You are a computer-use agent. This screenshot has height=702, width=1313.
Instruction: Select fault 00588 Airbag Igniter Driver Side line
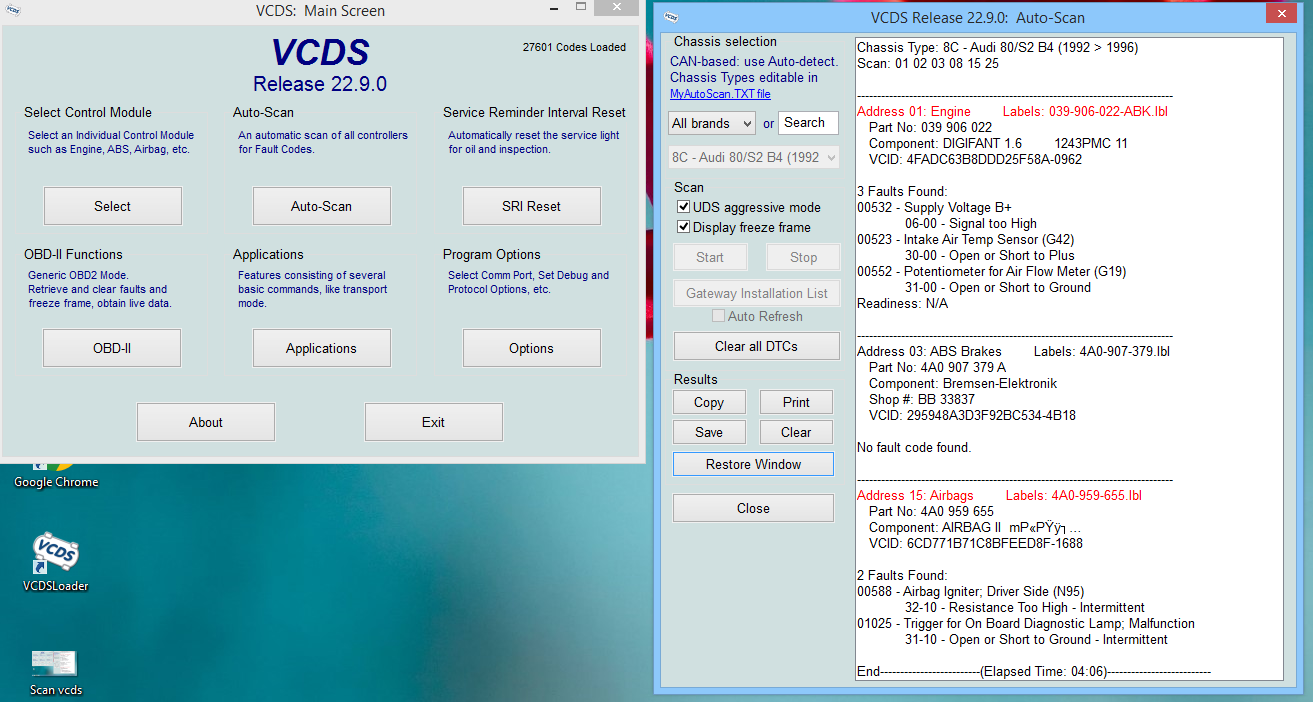coord(970,591)
